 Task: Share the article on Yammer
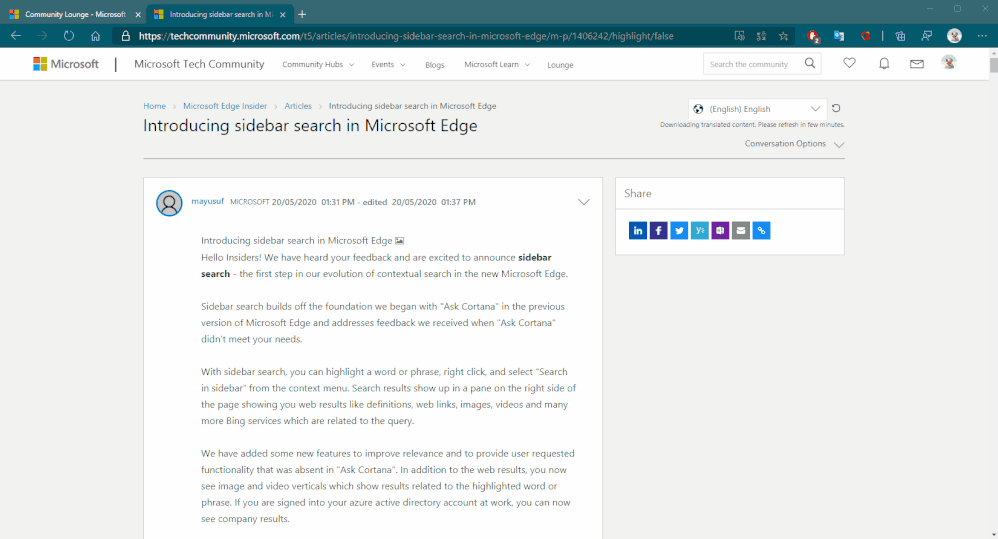(699, 230)
